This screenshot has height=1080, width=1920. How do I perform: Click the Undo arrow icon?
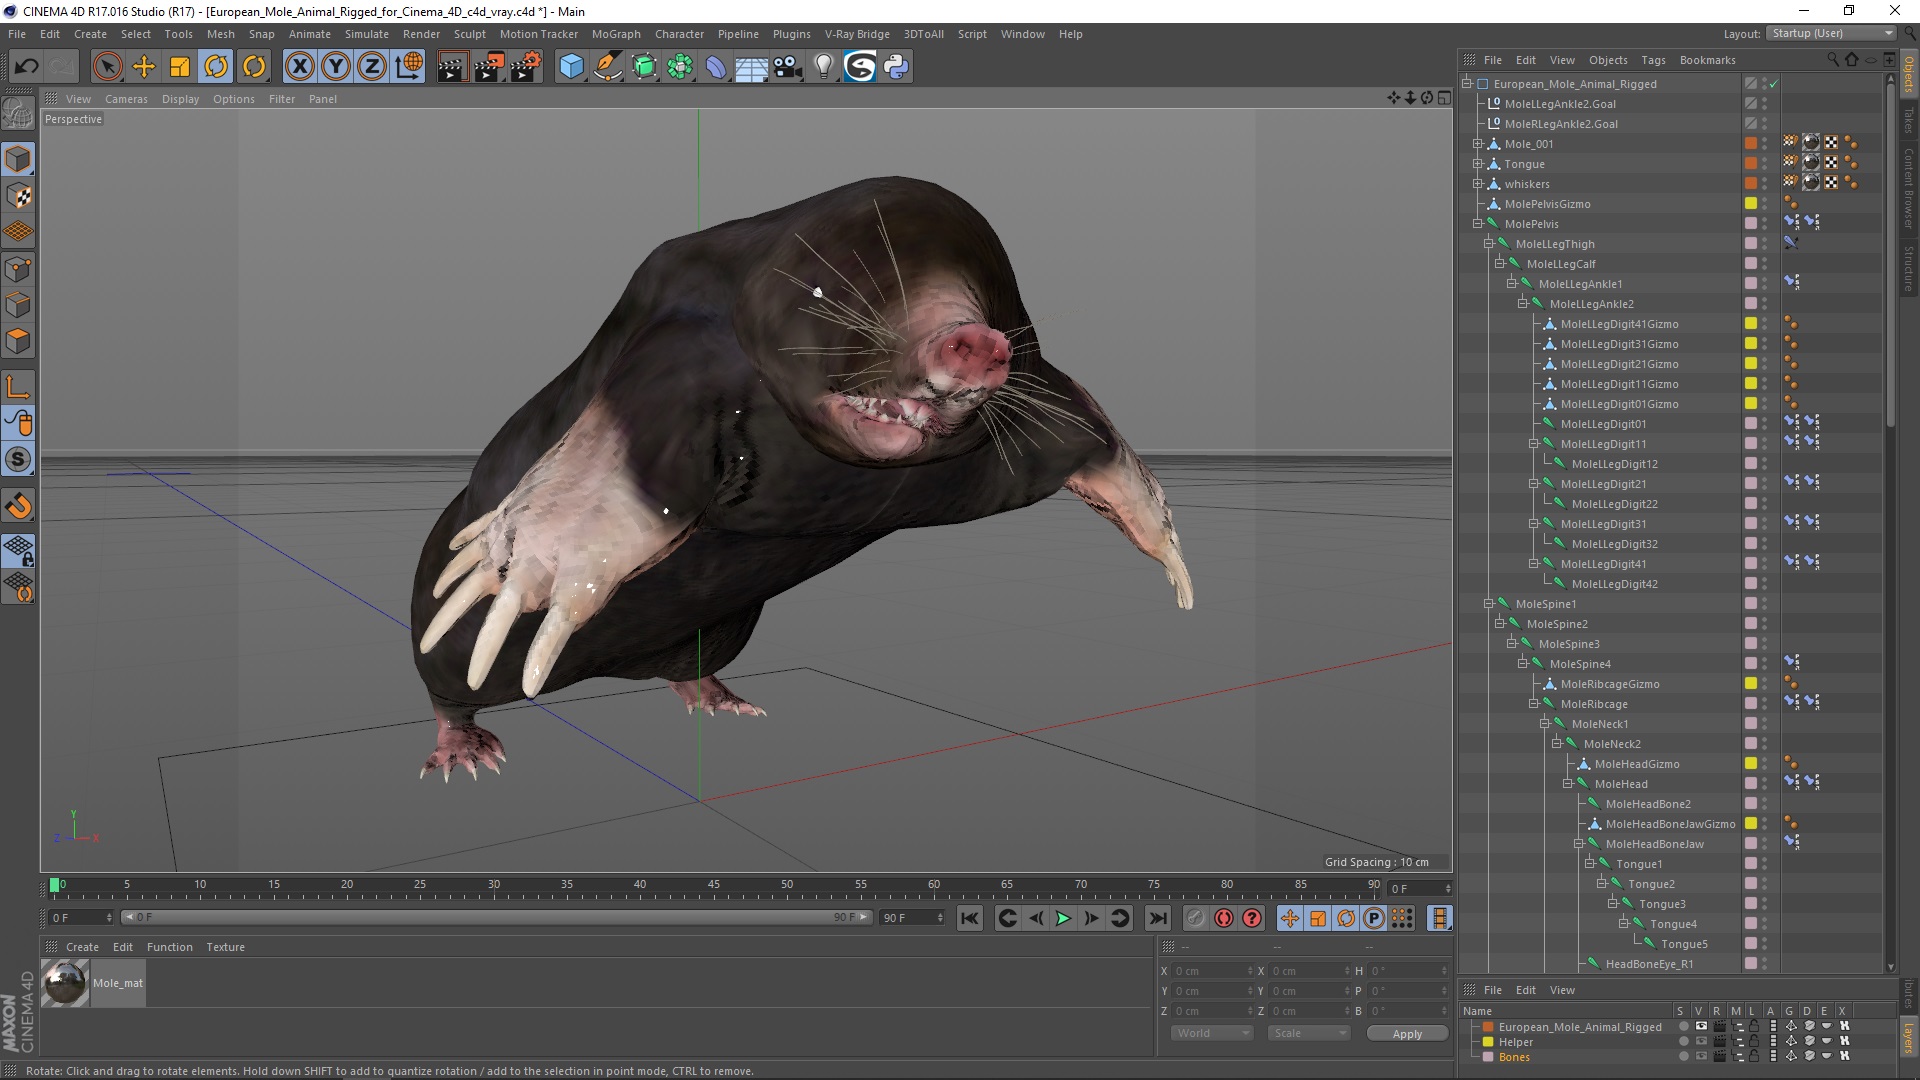(27, 67)
